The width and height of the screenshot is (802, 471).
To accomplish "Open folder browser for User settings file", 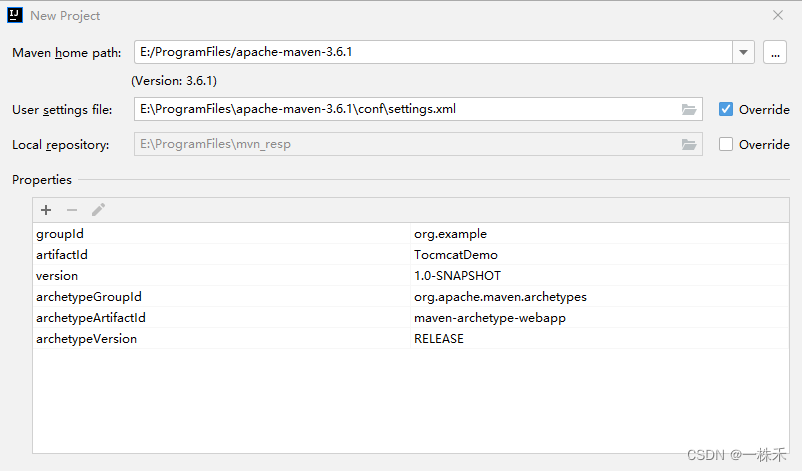I will pos(689,109).
